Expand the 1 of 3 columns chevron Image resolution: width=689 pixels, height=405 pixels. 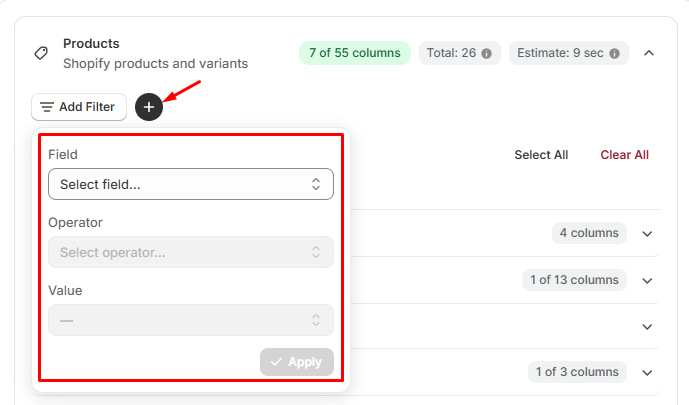coord(647,373)
